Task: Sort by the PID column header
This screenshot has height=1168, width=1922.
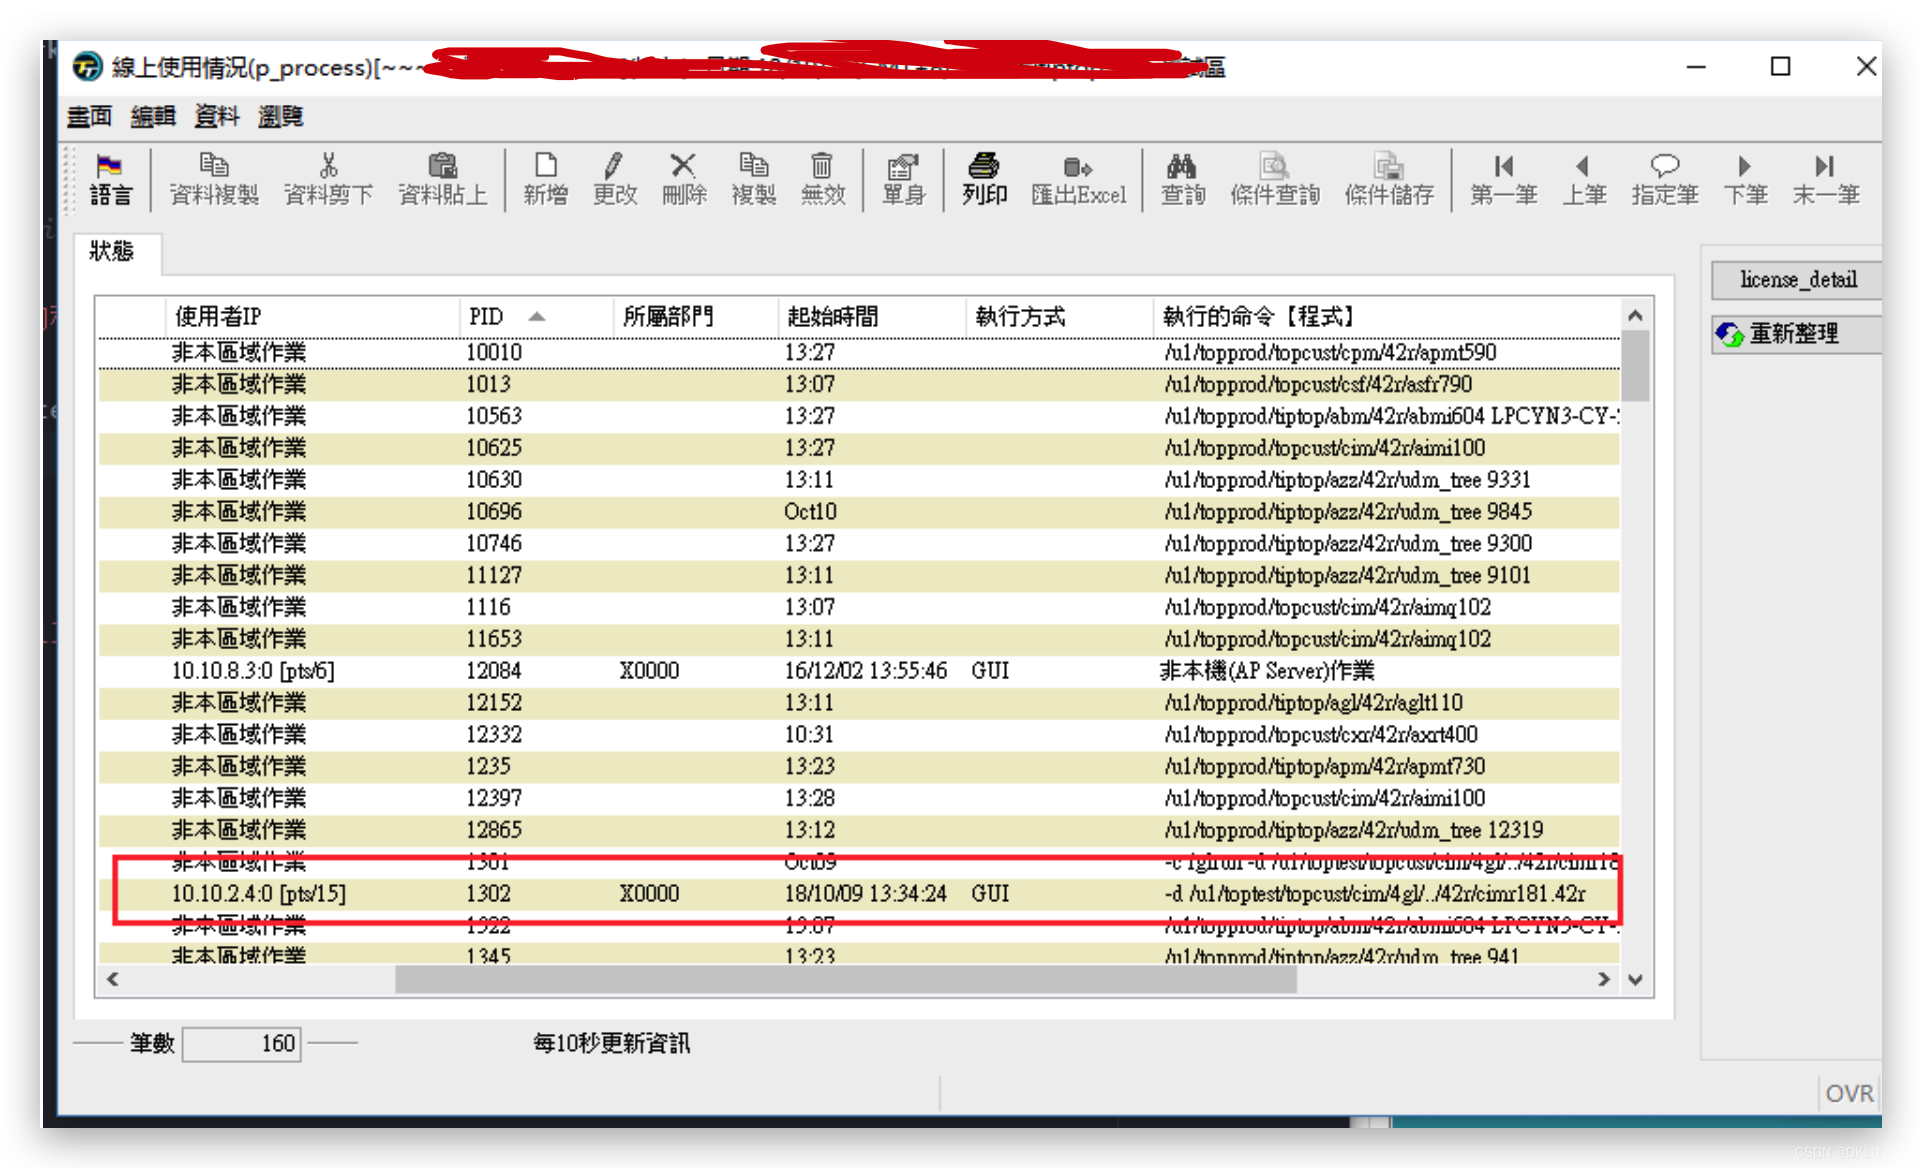Action: coord(536,317)
